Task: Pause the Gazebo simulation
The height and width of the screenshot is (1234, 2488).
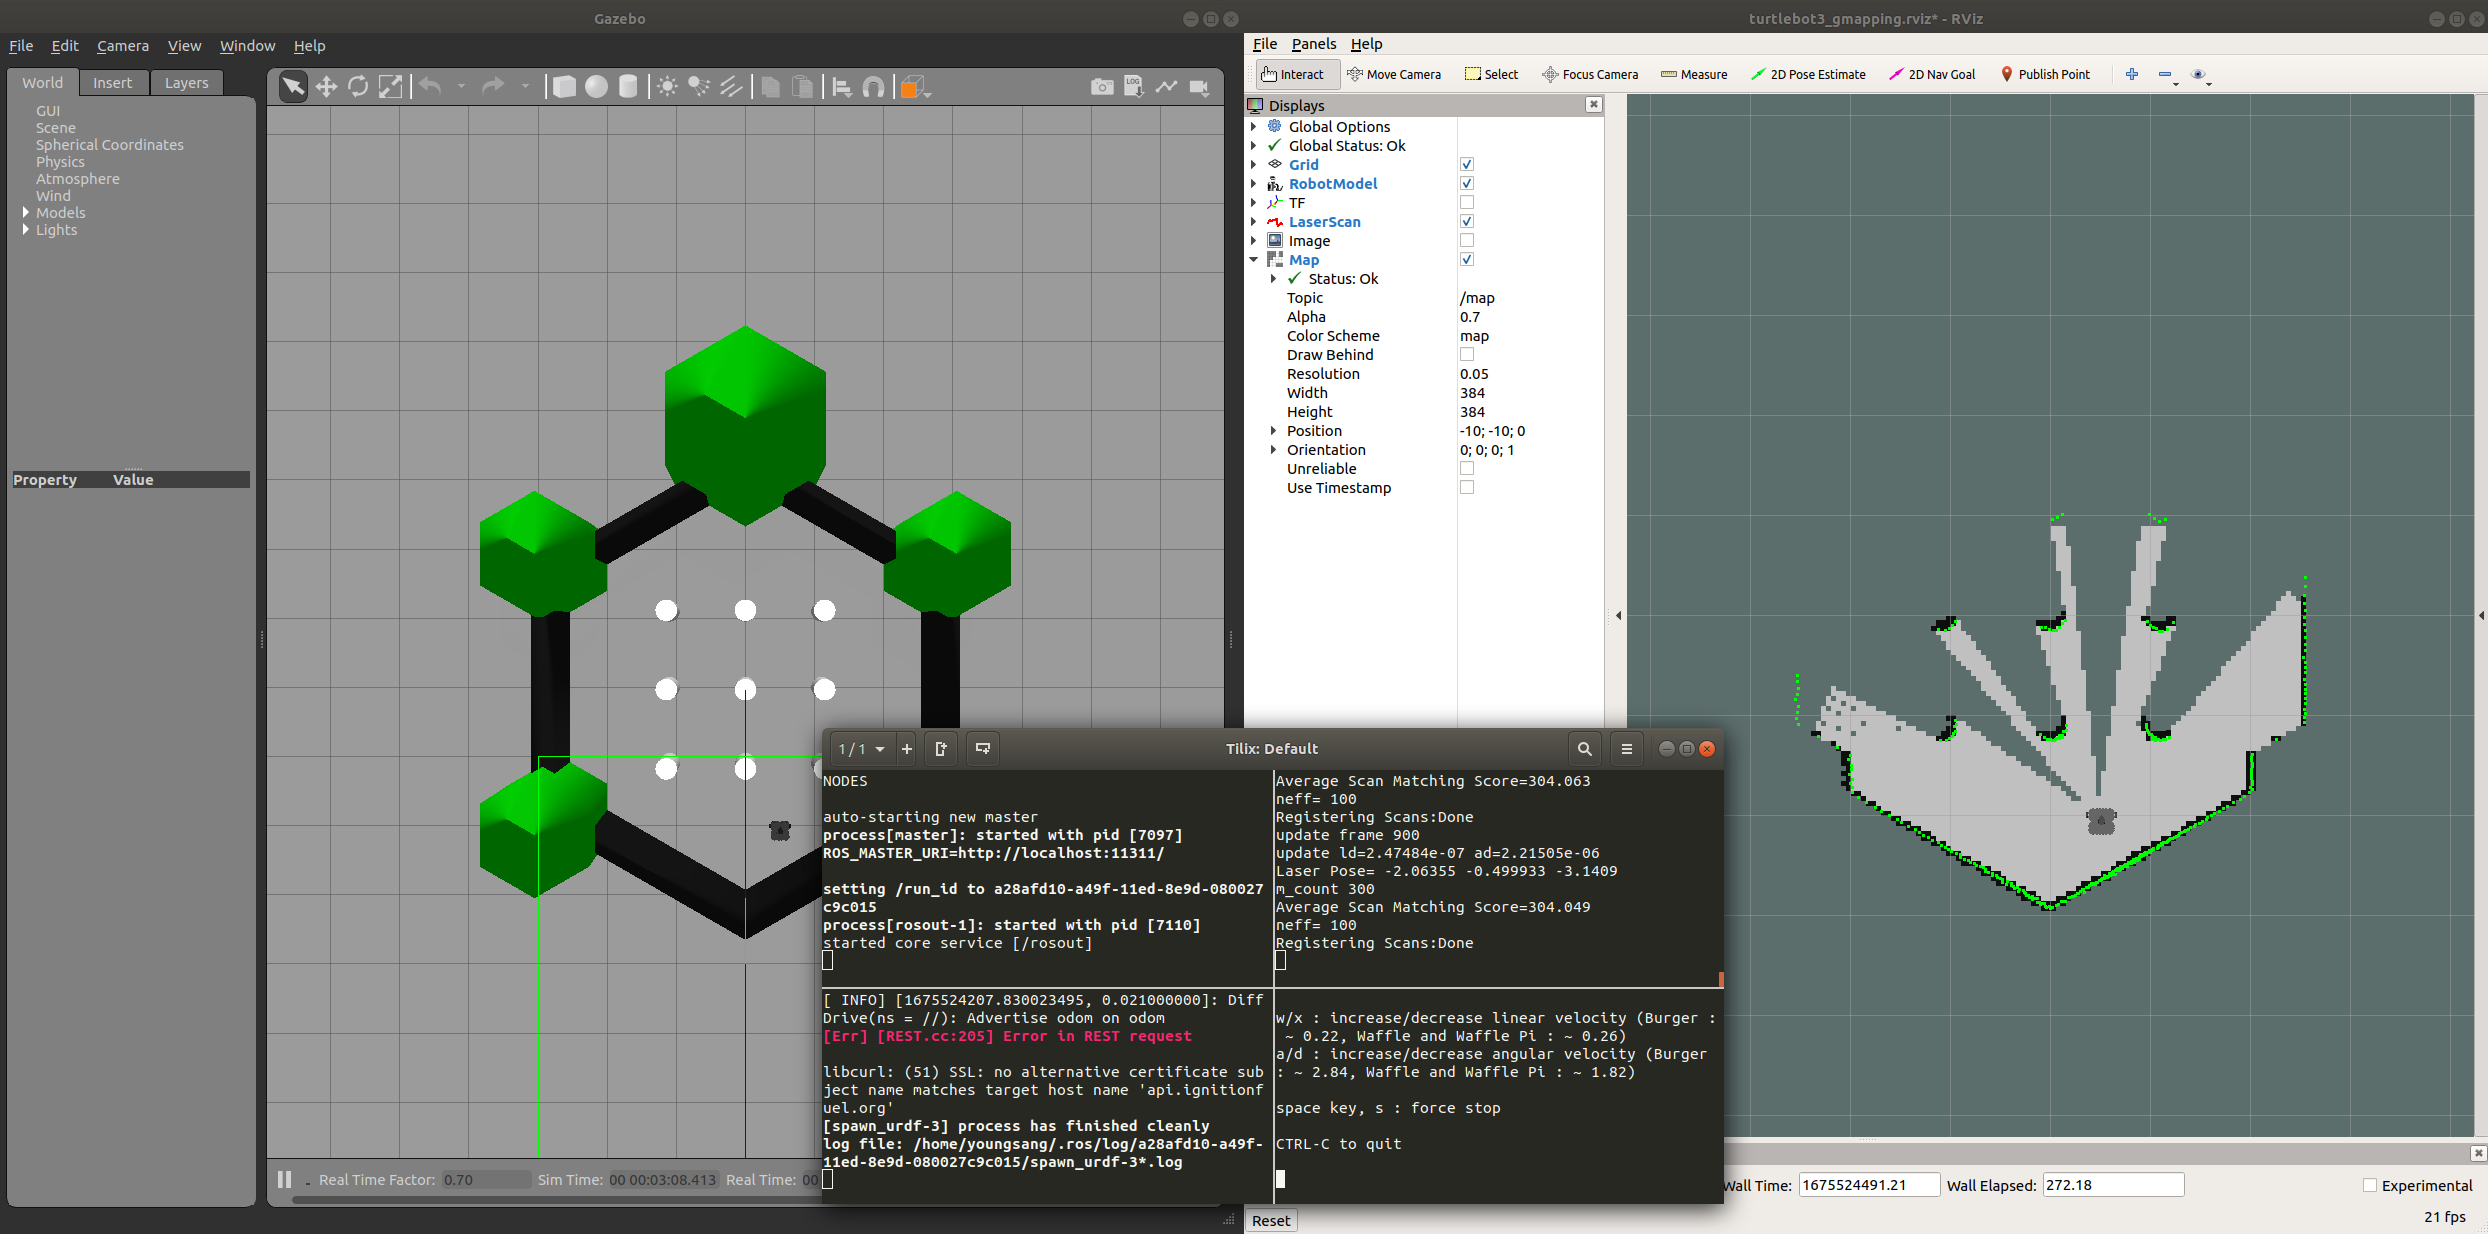Action: coord(285,1180)
